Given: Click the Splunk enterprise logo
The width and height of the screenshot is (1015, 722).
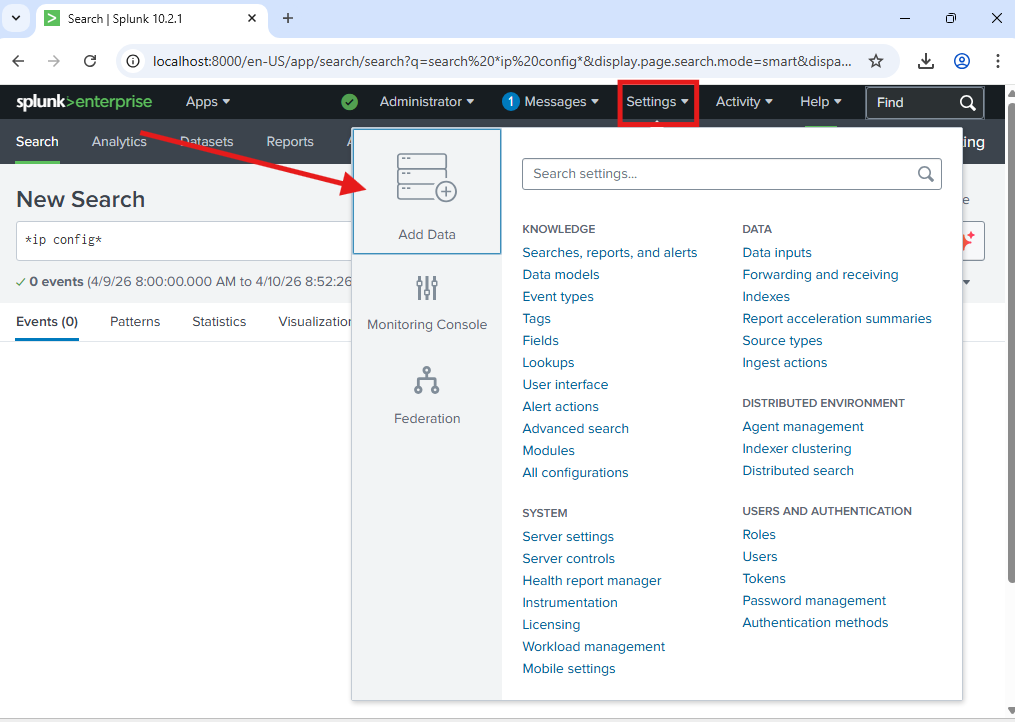Looking at the screenshot, I should [84, 102].
